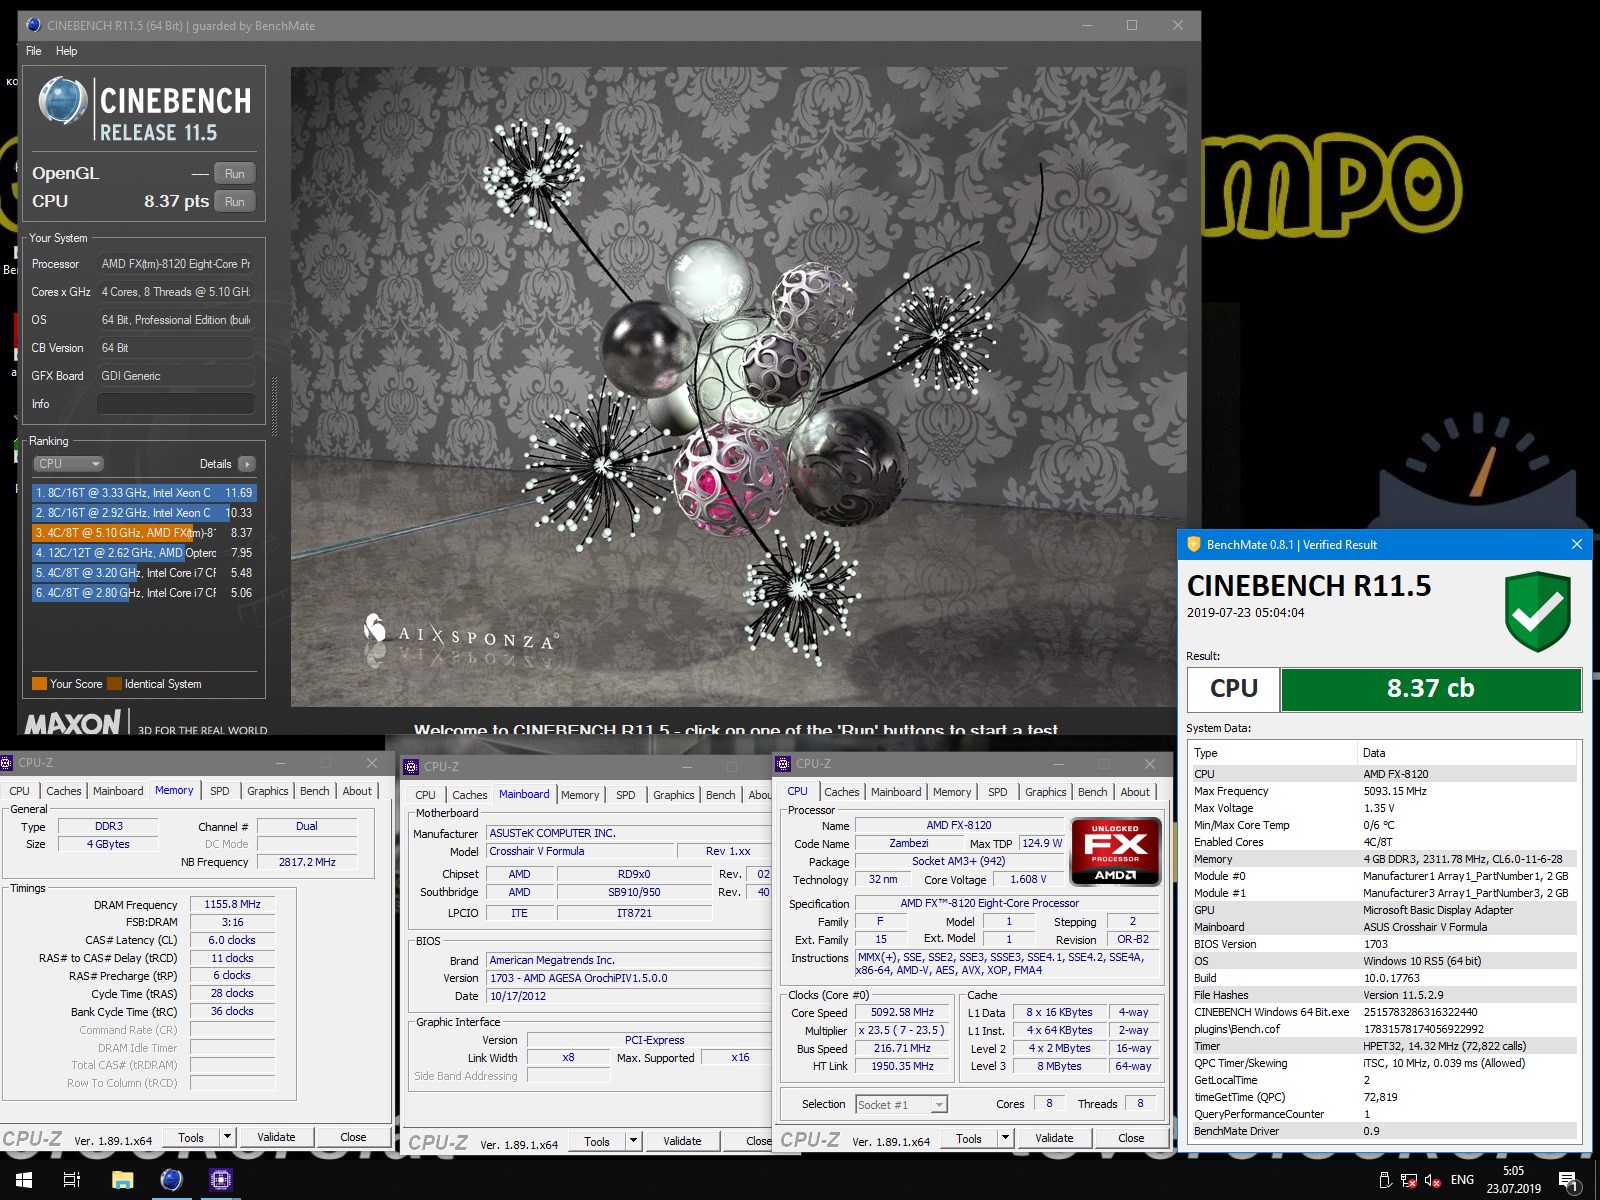The image size is (1600, 1200).
Task: Click the green 8.37 cb result bar
Action: click(1431, 688)
